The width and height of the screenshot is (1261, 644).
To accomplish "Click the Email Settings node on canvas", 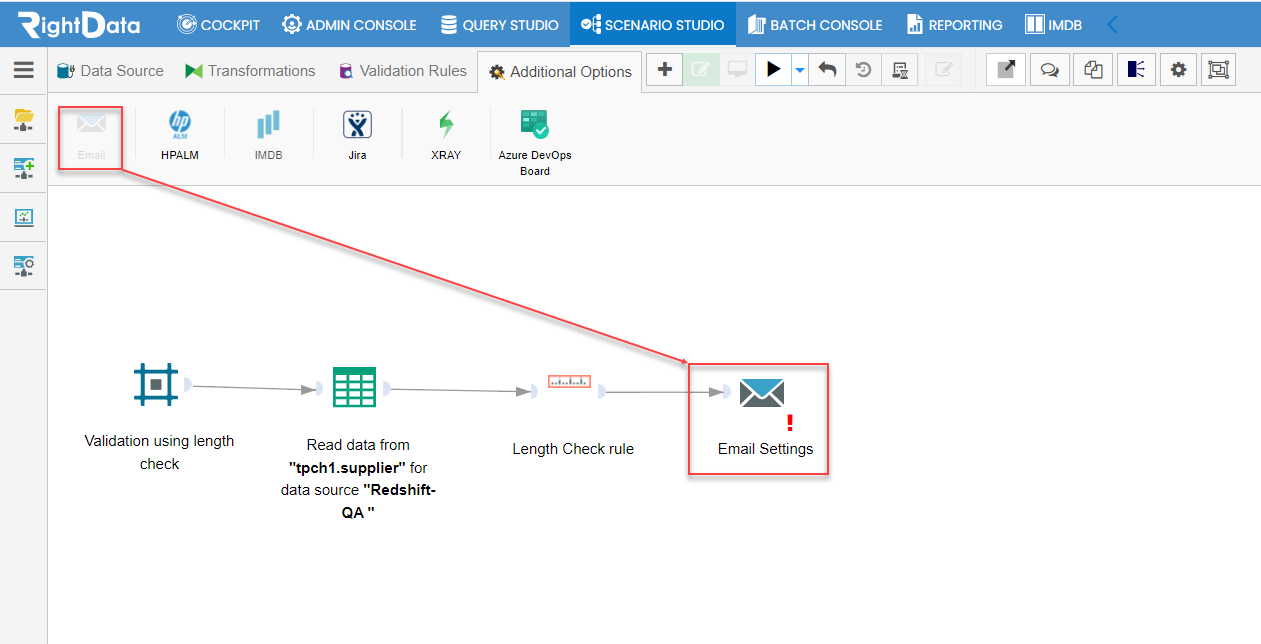I will pos(762,394).
